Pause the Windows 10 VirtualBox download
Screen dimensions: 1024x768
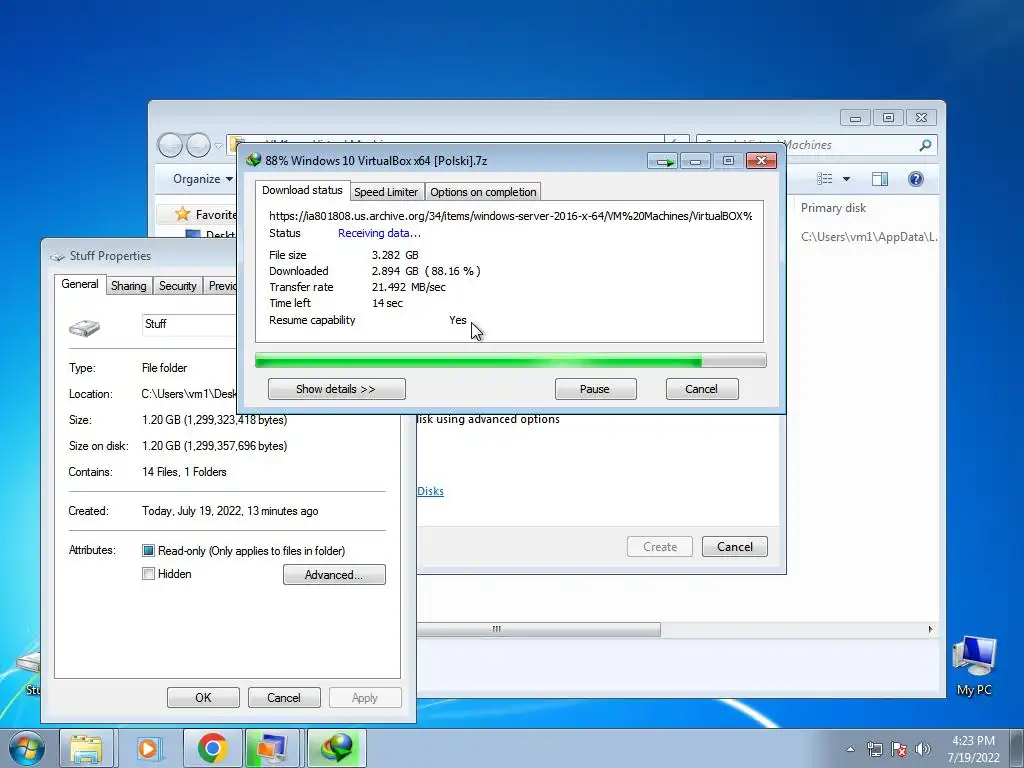[595, 389]
